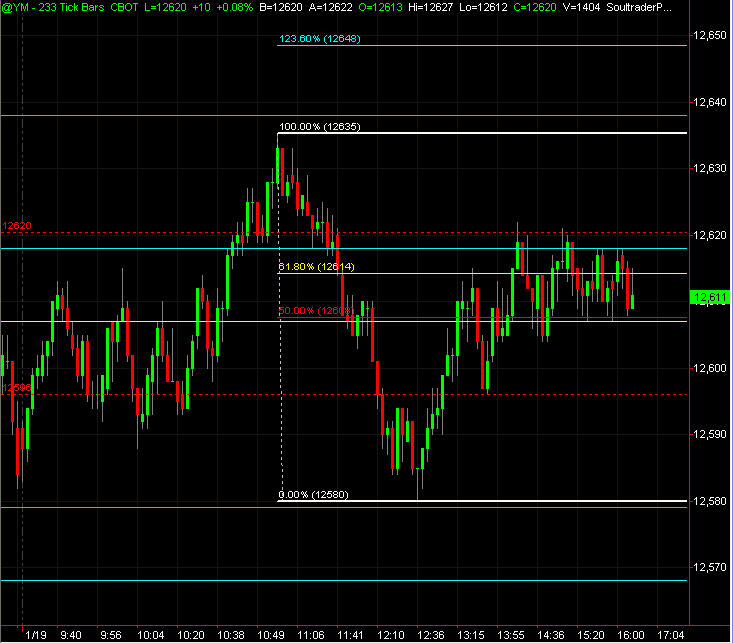This screenshot has width=733, height=643.
Task: Click the 12,640 price axis label
Action: click(710, 102)
